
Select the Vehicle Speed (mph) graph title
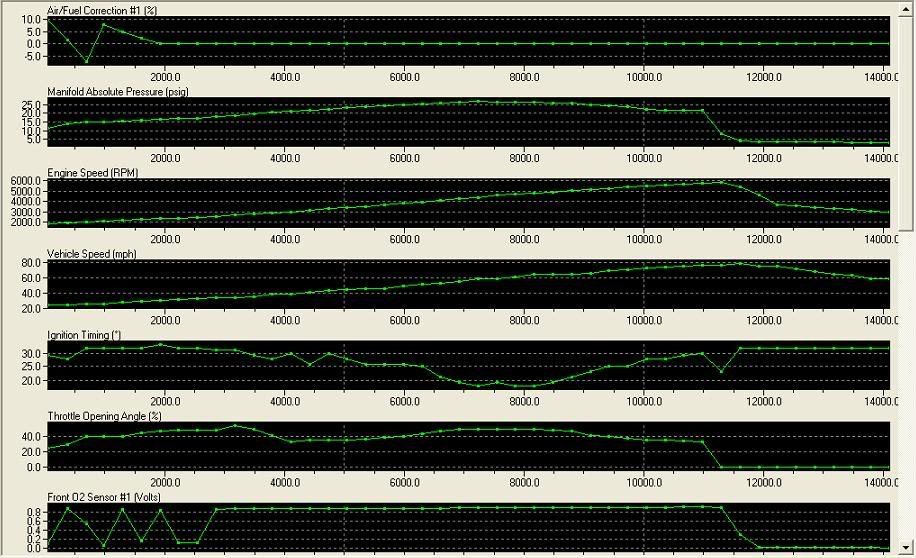click(92, 254)
